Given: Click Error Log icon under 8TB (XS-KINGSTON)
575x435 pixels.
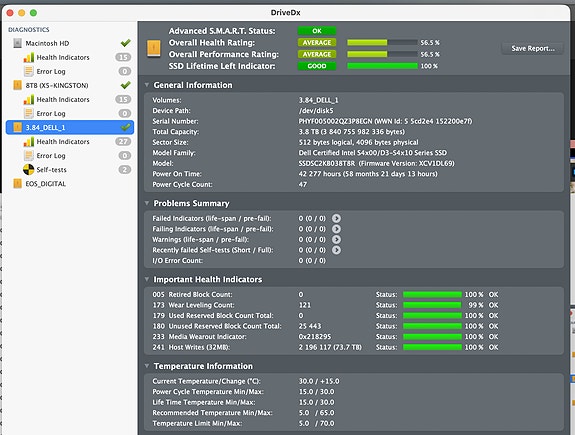Looking at the screenshot, I should click(x=29, y=113).
